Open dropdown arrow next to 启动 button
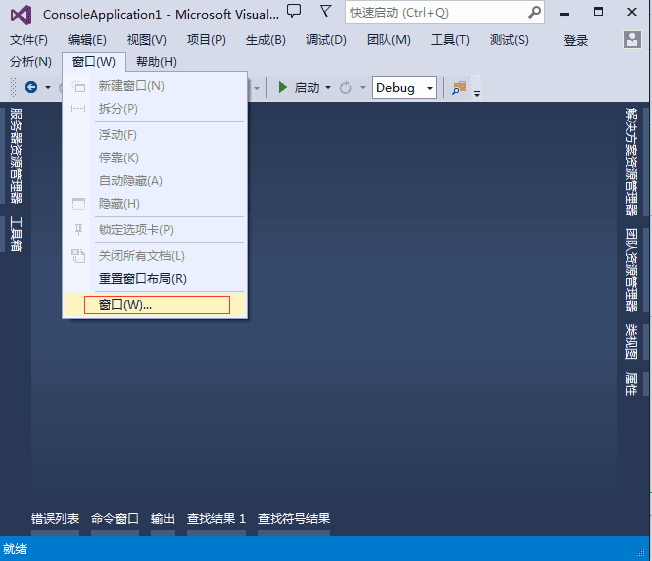The height and width of the screenshot is (561, 652). pos(328,87)
